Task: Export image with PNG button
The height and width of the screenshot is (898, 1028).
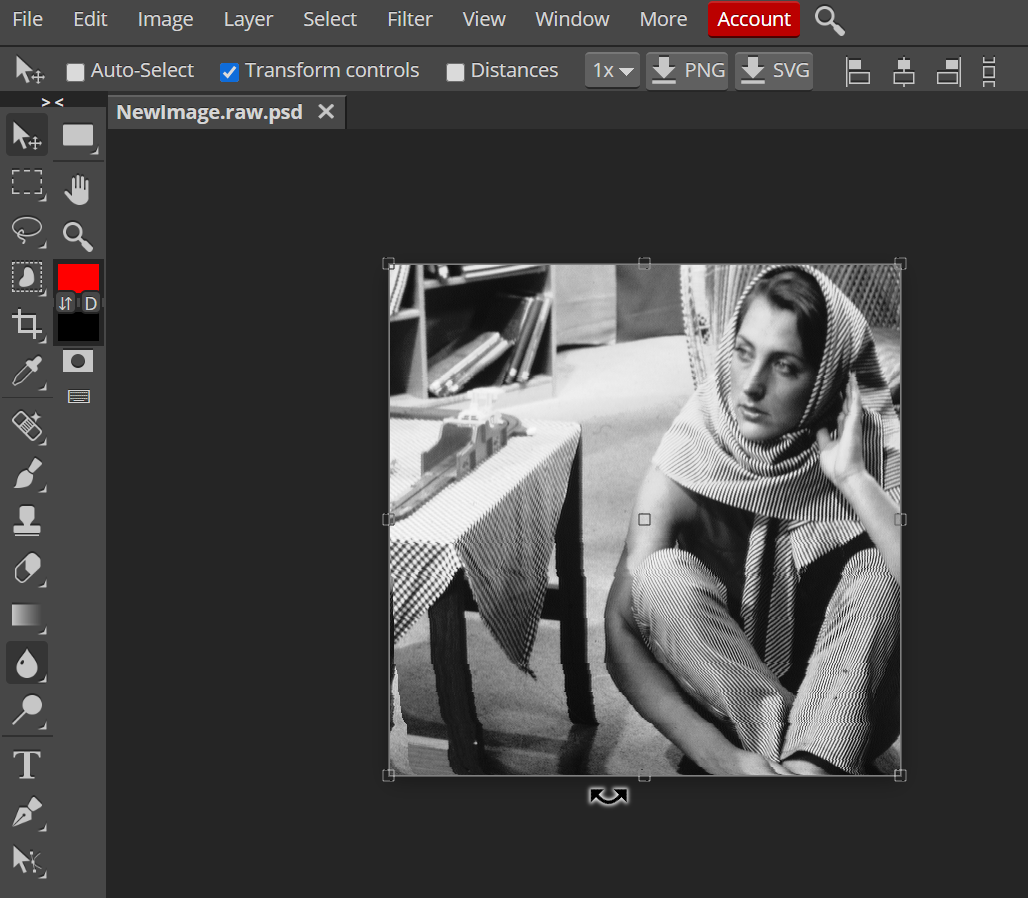Action: (687, 71)
